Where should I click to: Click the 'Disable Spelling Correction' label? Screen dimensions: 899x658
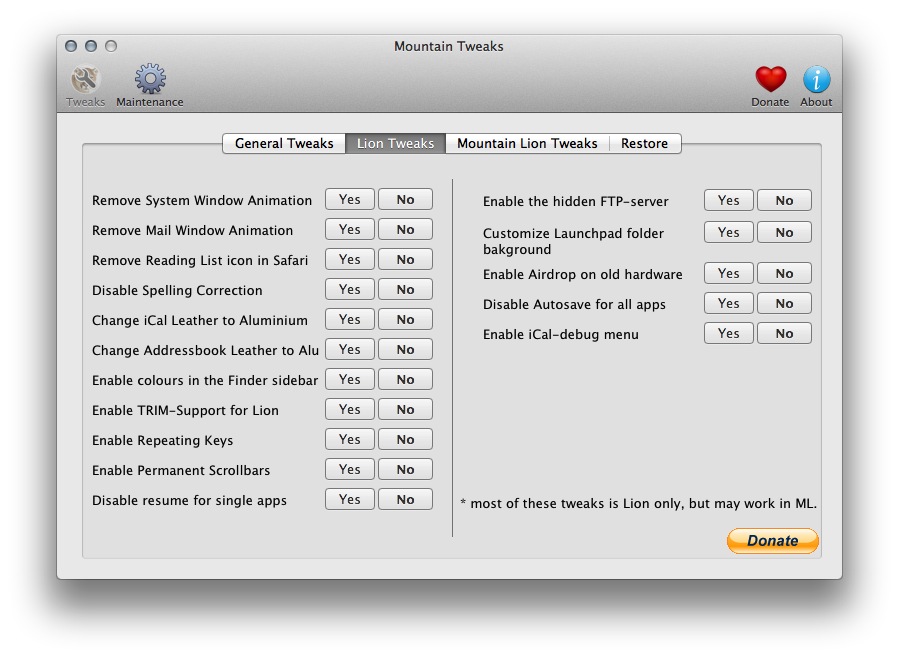click(x=177, y=291)
